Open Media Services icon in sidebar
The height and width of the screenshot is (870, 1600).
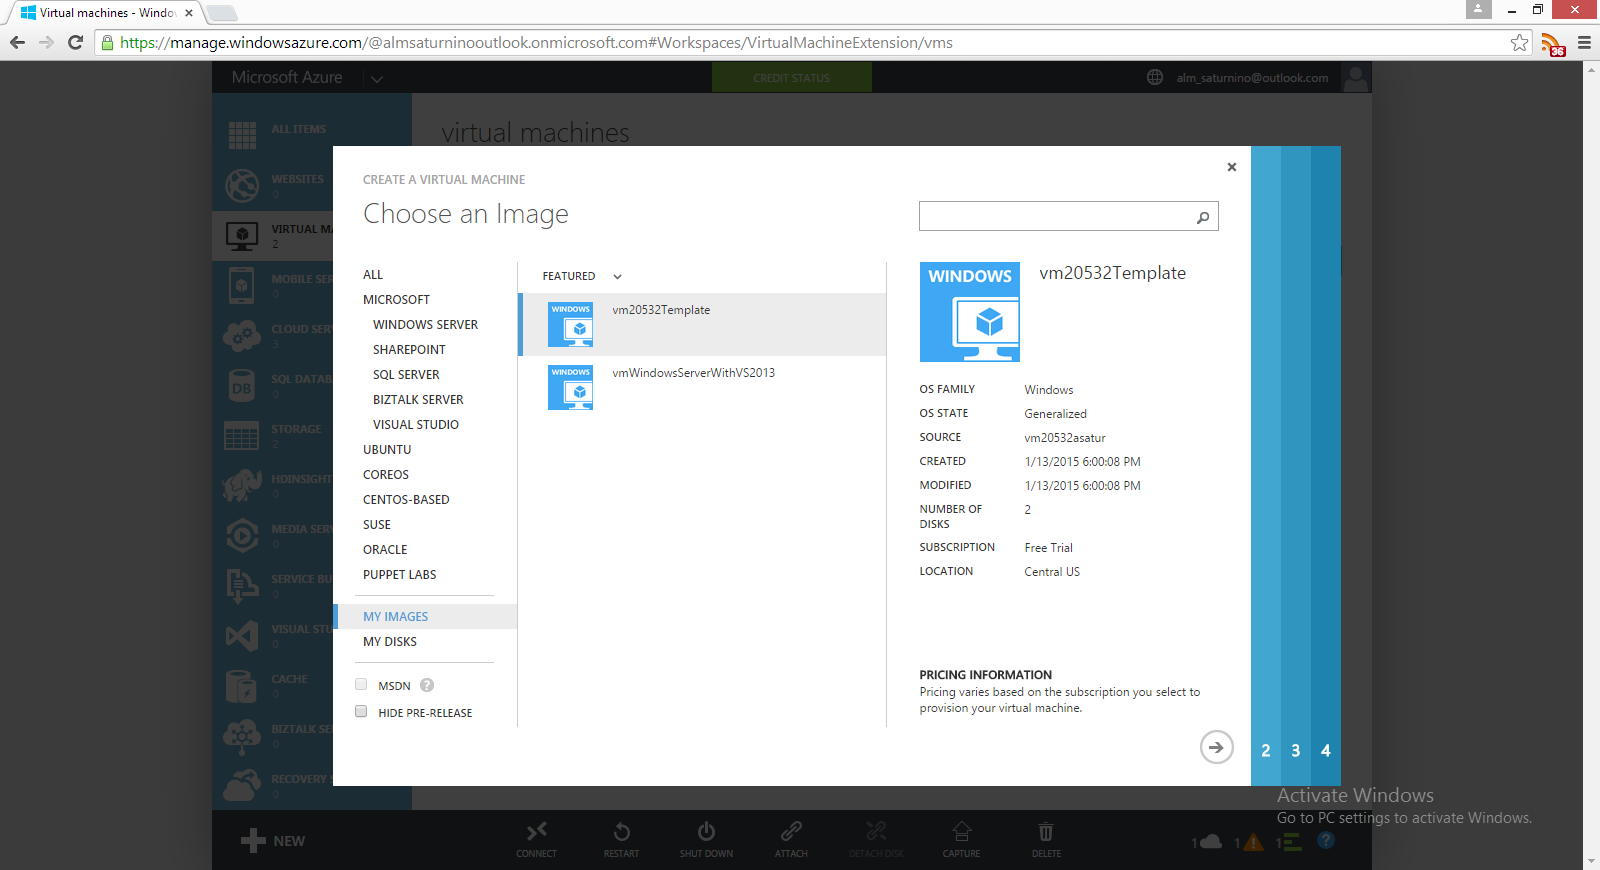click(x=242, y=535)
